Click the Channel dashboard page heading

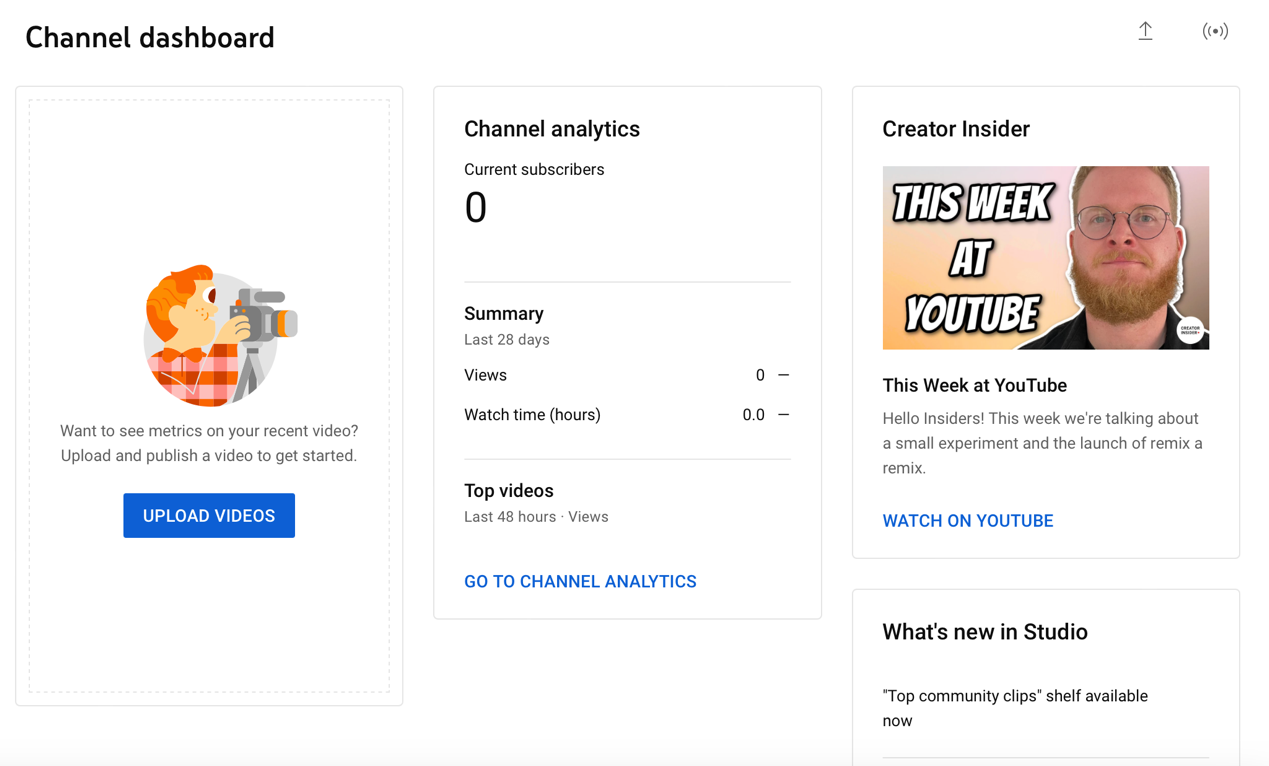pyautogui.click(x=149, y=37)
